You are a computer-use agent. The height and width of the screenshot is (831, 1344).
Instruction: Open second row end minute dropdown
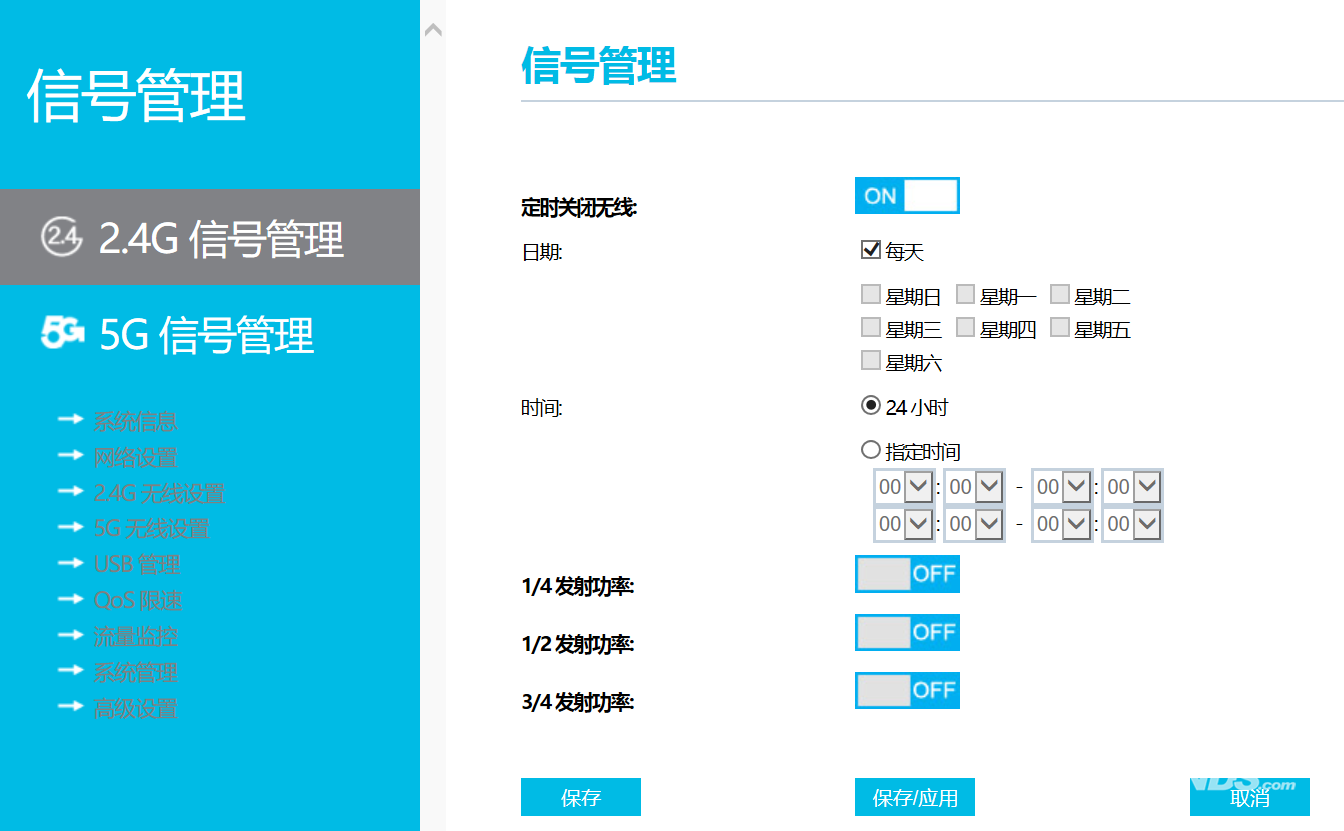click(x=1132, y=523)
